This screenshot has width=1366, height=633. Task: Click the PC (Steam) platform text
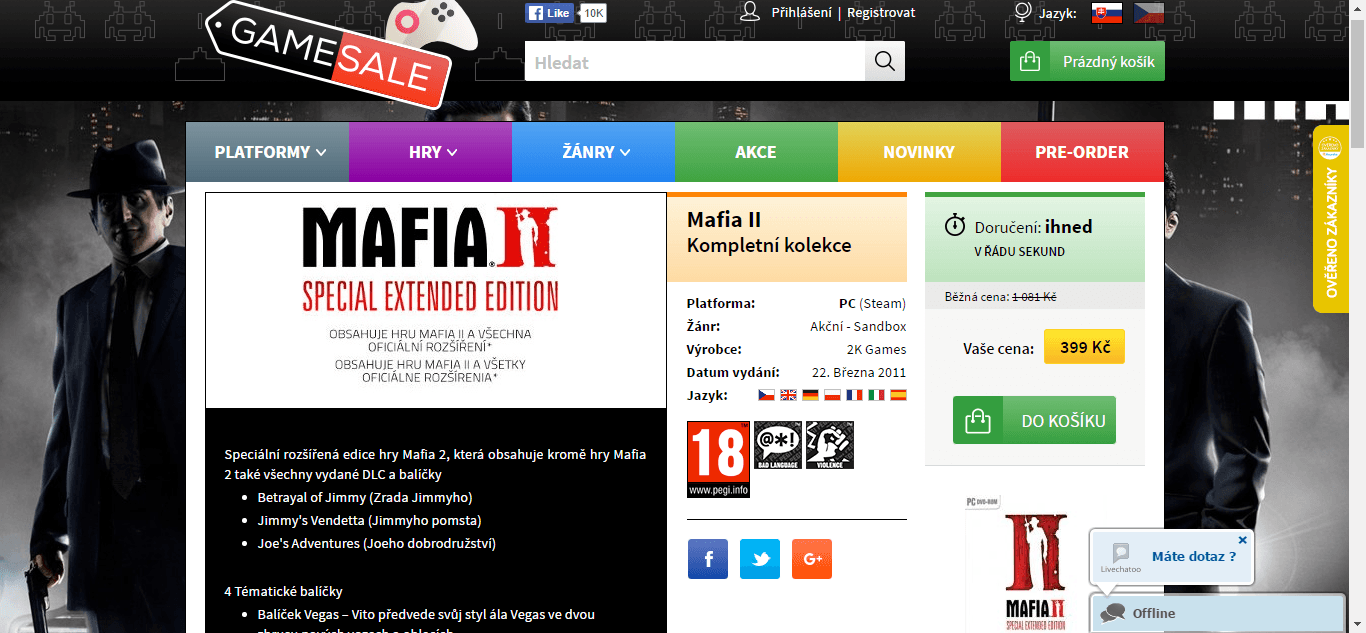coord(873,303)
